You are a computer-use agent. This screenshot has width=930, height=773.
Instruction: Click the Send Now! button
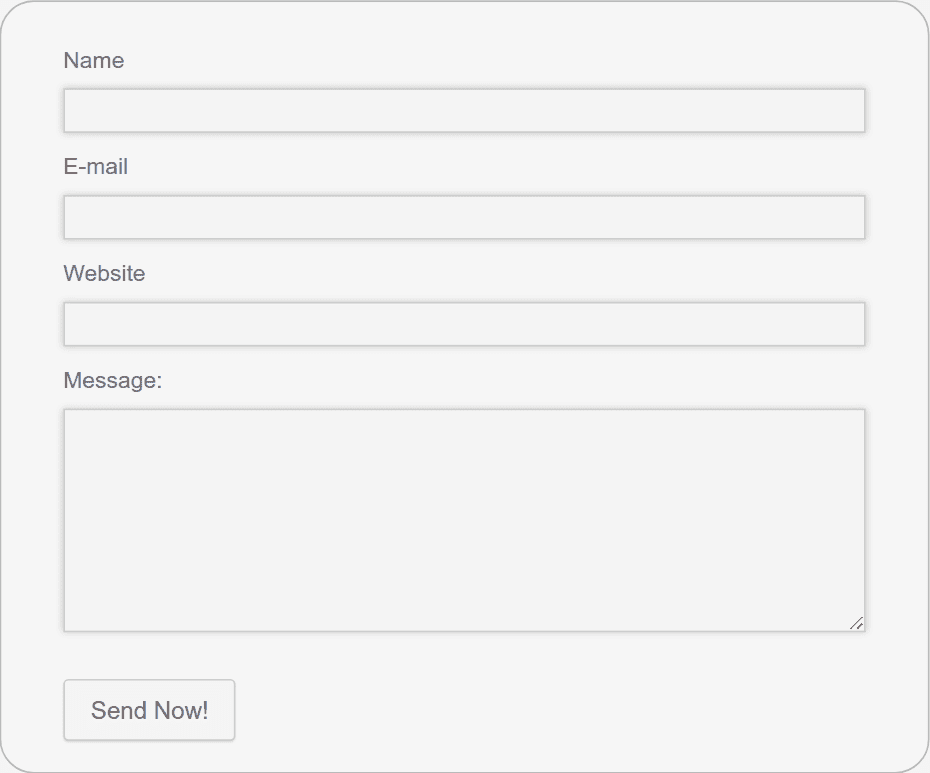point(149,710)
